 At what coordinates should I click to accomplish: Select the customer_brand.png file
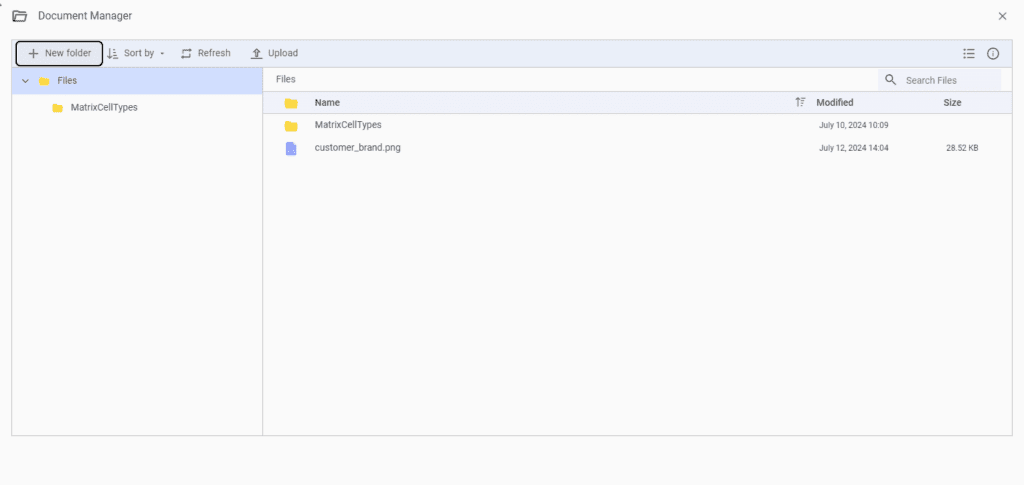[x=637, y=148]
